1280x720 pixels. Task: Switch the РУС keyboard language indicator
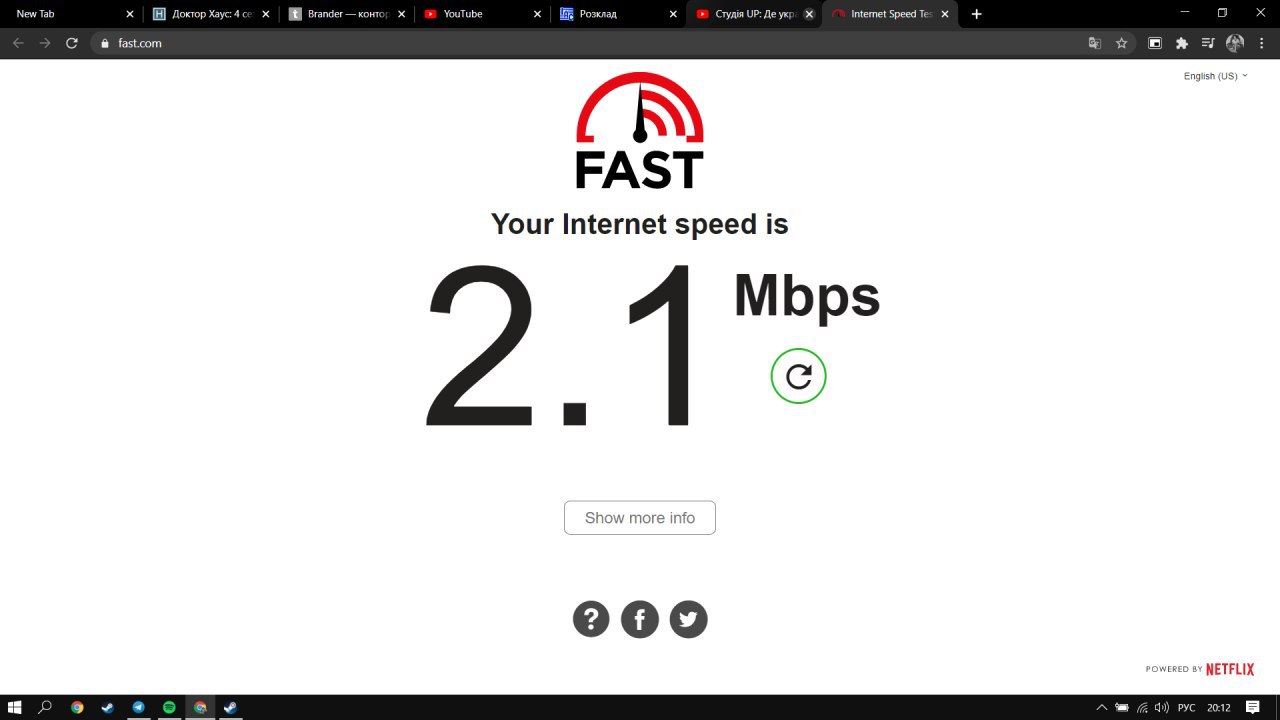point(1187,707)
